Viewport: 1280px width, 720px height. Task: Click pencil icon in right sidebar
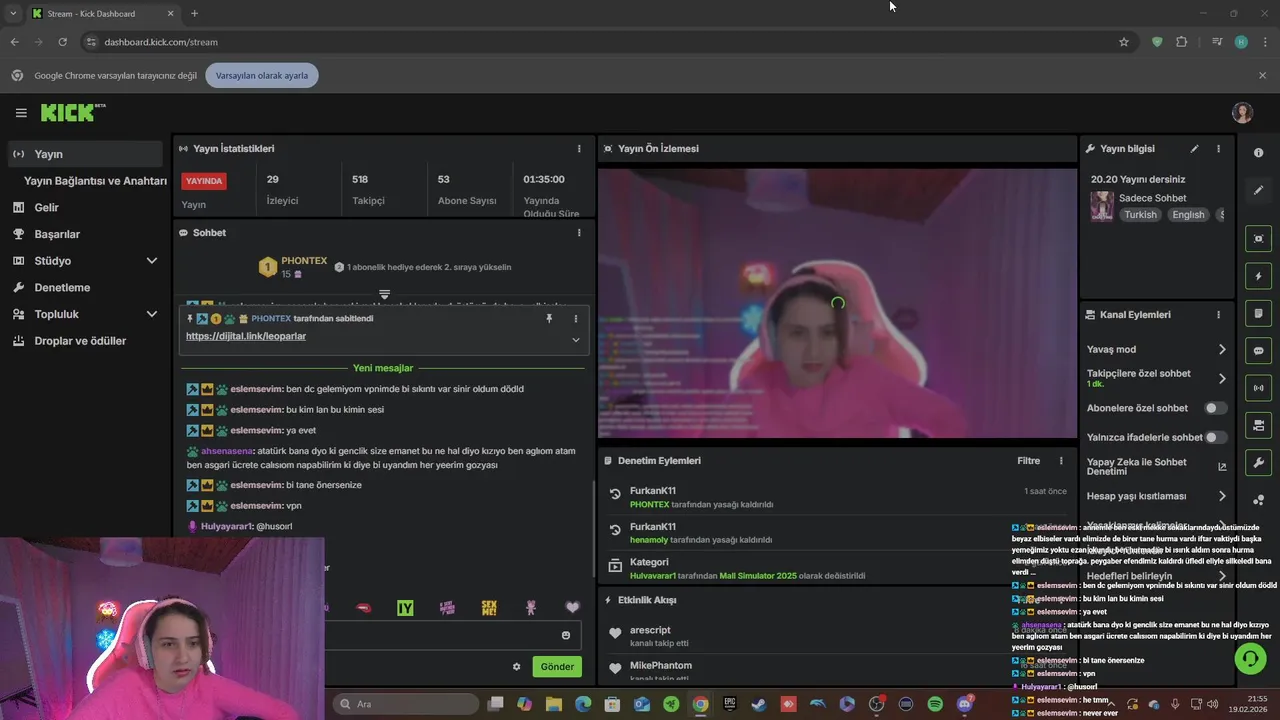click(1259, 190)
